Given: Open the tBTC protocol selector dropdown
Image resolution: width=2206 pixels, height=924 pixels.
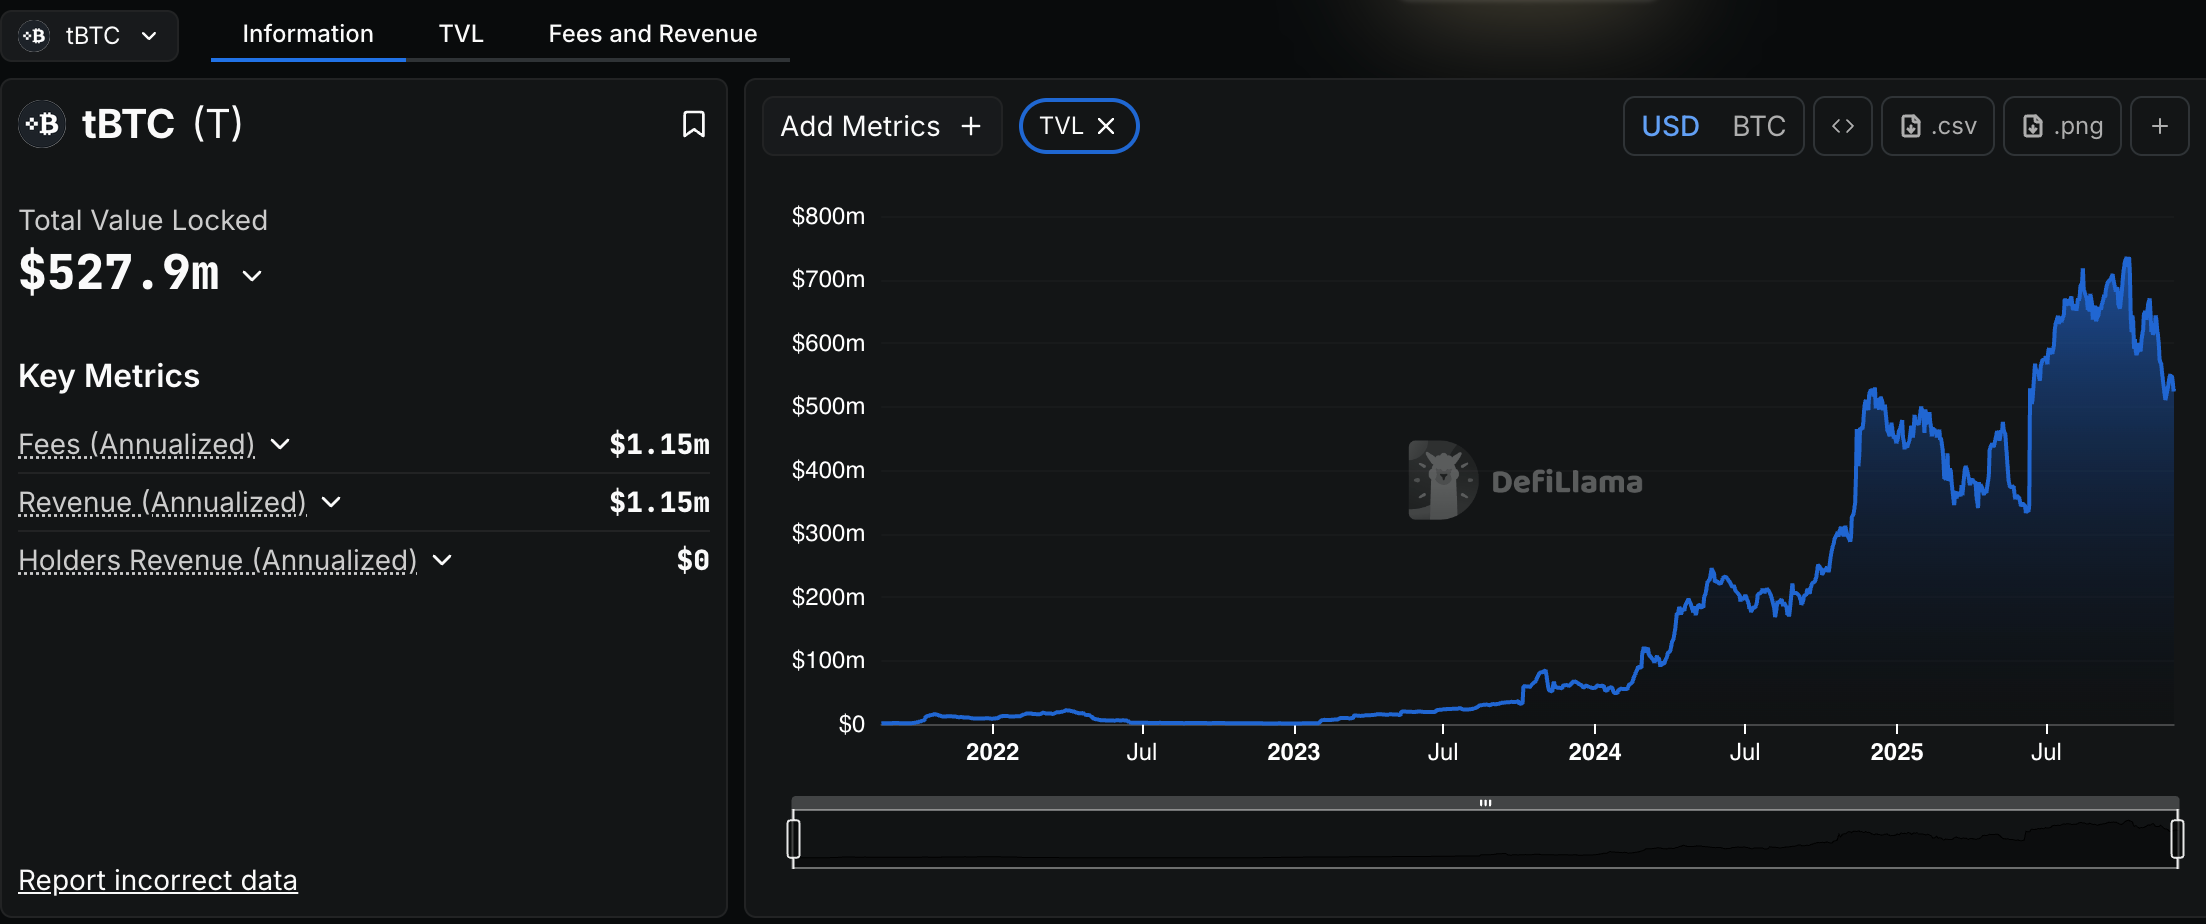Looking at the screenshot, I should [x=90, y=36].
